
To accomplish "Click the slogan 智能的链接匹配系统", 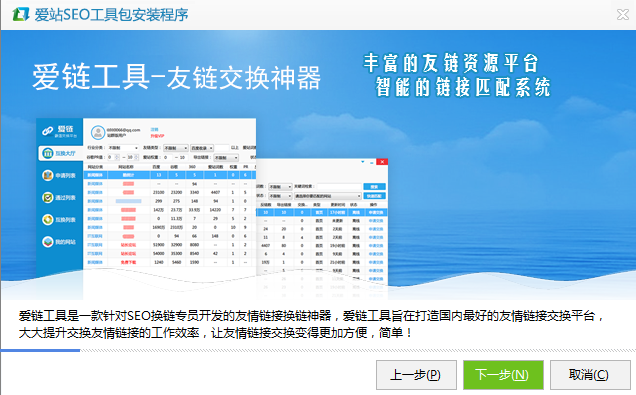I will [x=462, y=87].
